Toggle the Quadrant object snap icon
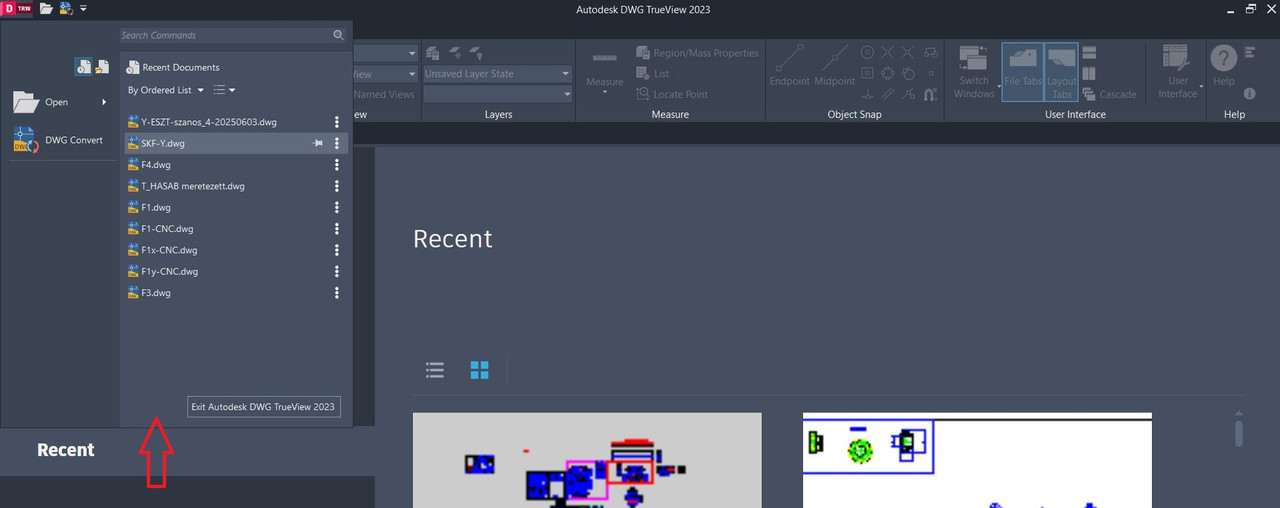This screenshot has height=508, width=1280. [x=888, y=74]
